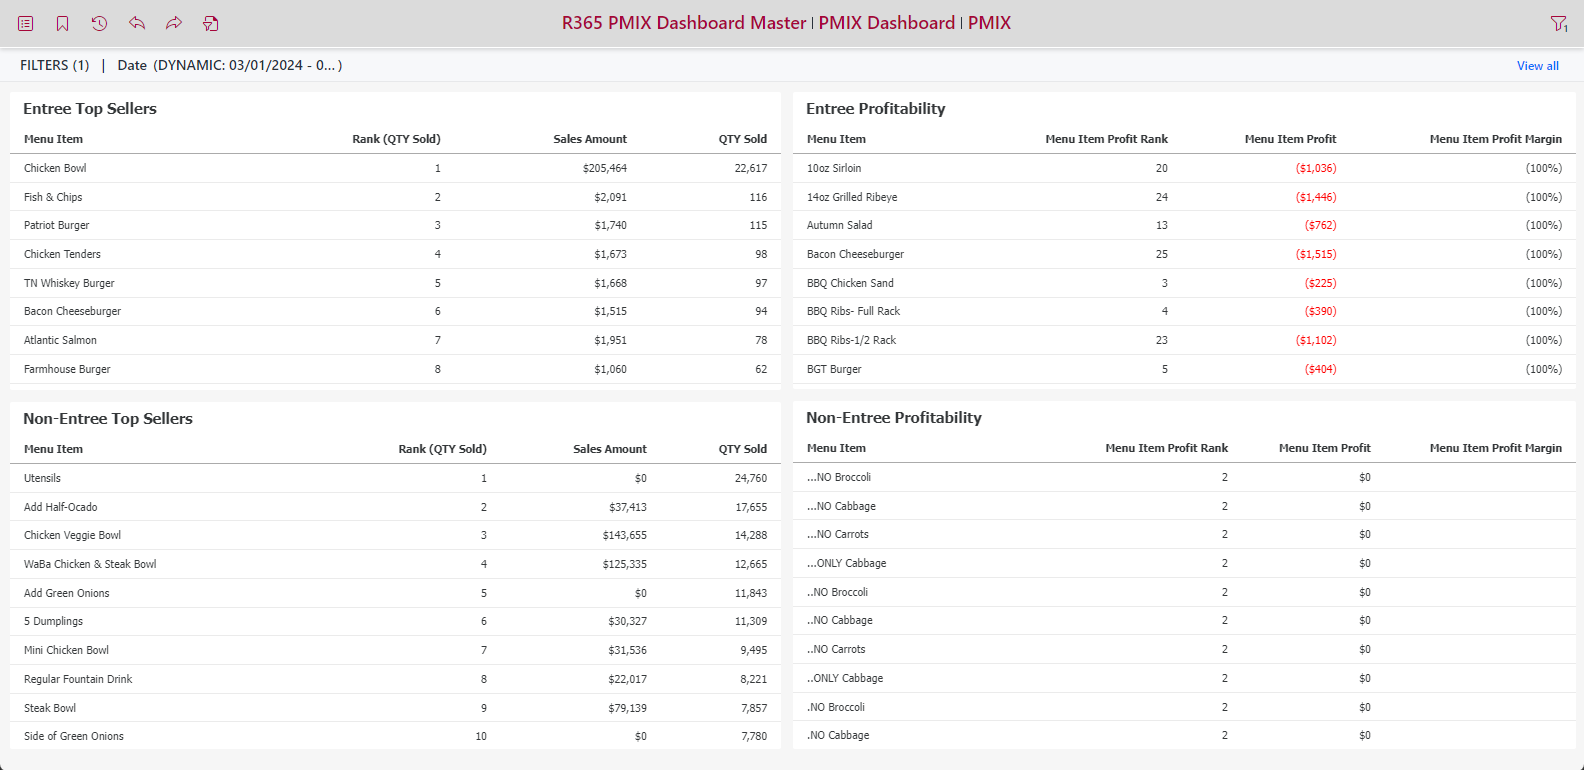Sort Entree Top Sellers by Rank (QTY Sold)

point(396,139)
